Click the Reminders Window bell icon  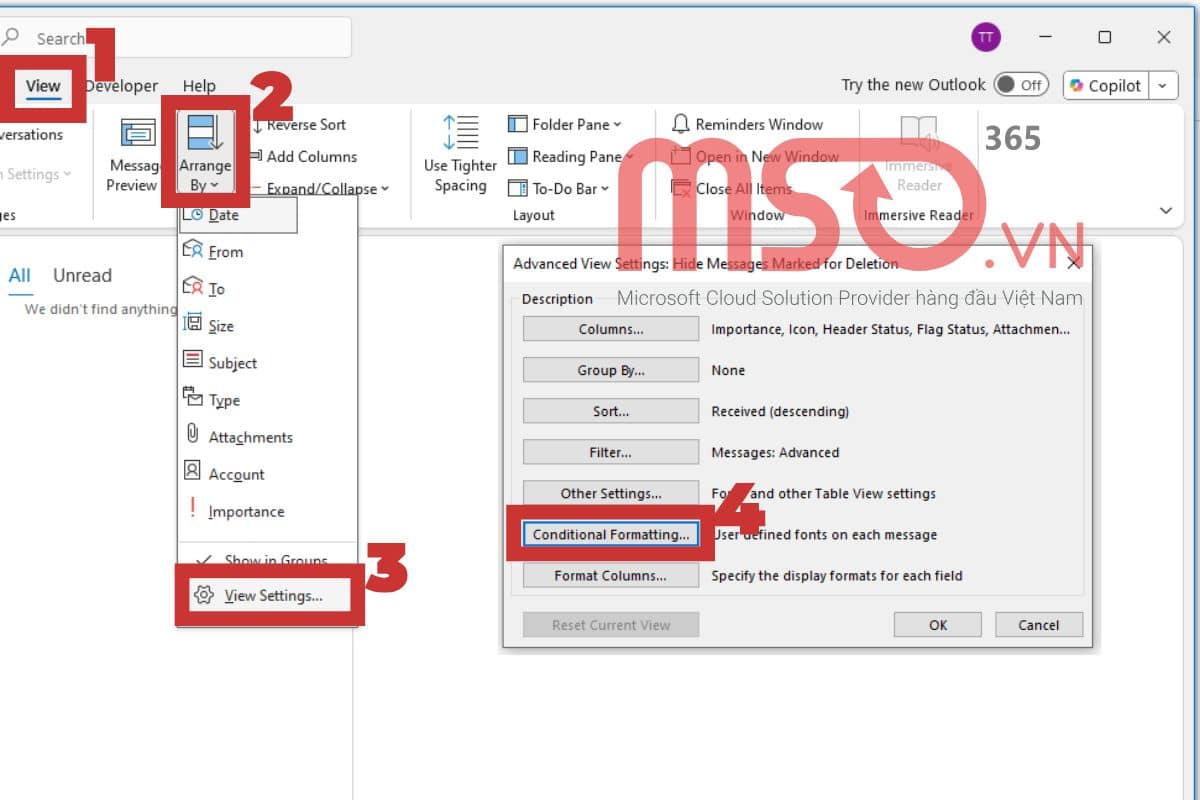(681, 124)
